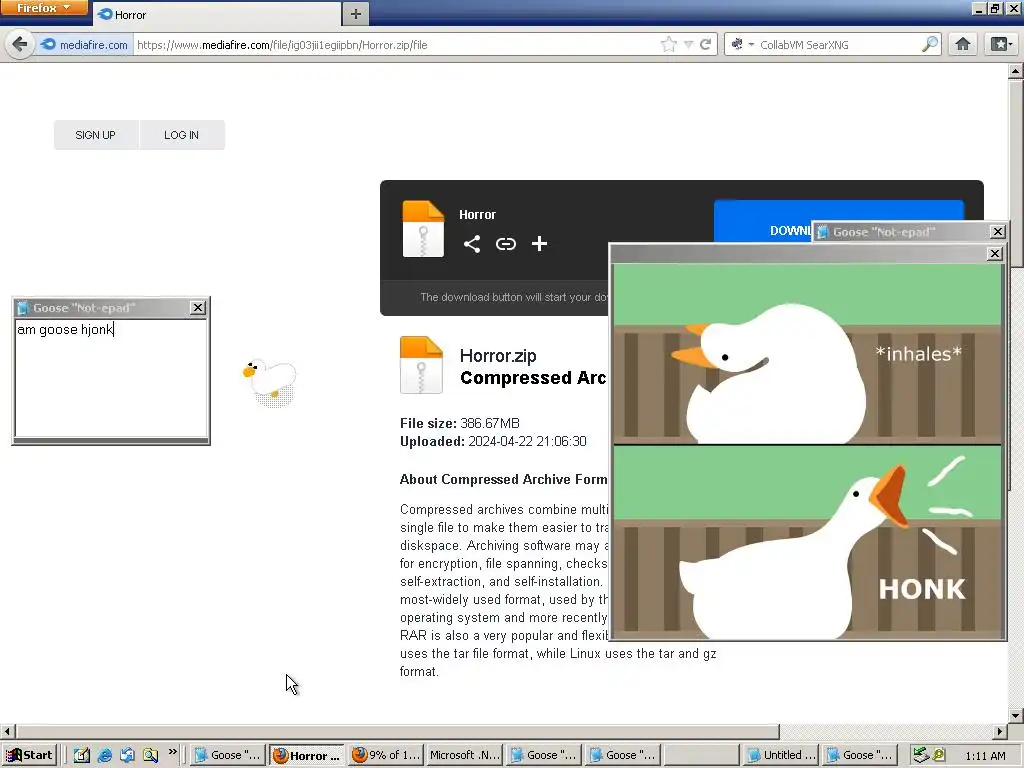The image size is (1024, 768).
Task: Click first Quick Launch icon beside Start
Action: 82,755
